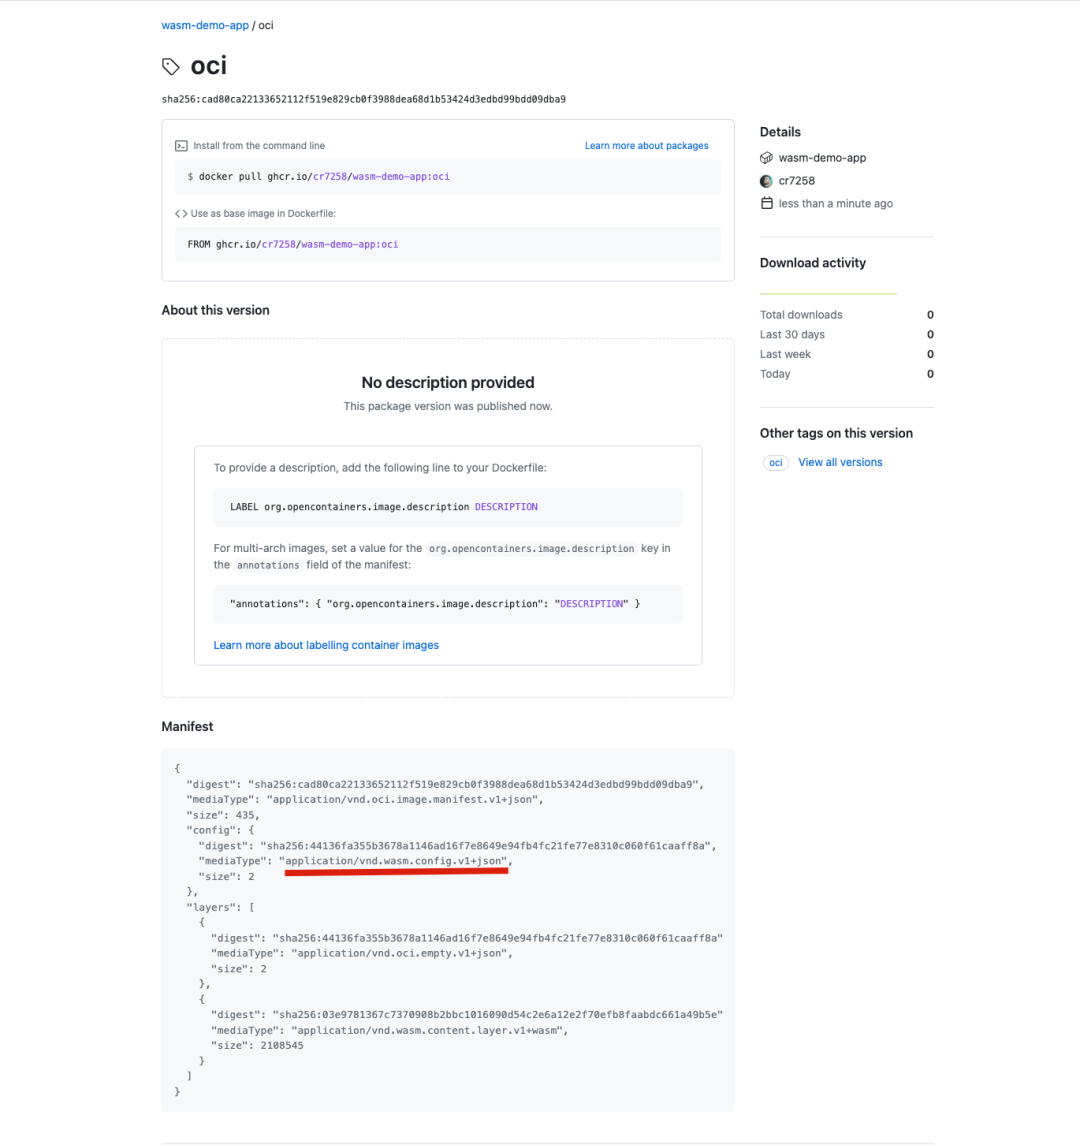The height and width of the screenshot is (1145, 1080).
Task: Click the calendar icon next to publish time
Action: 767,203
